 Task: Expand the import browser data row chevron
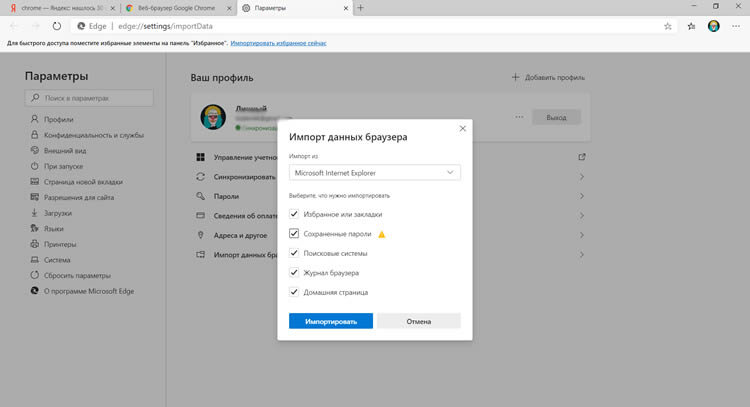point(582,254)
